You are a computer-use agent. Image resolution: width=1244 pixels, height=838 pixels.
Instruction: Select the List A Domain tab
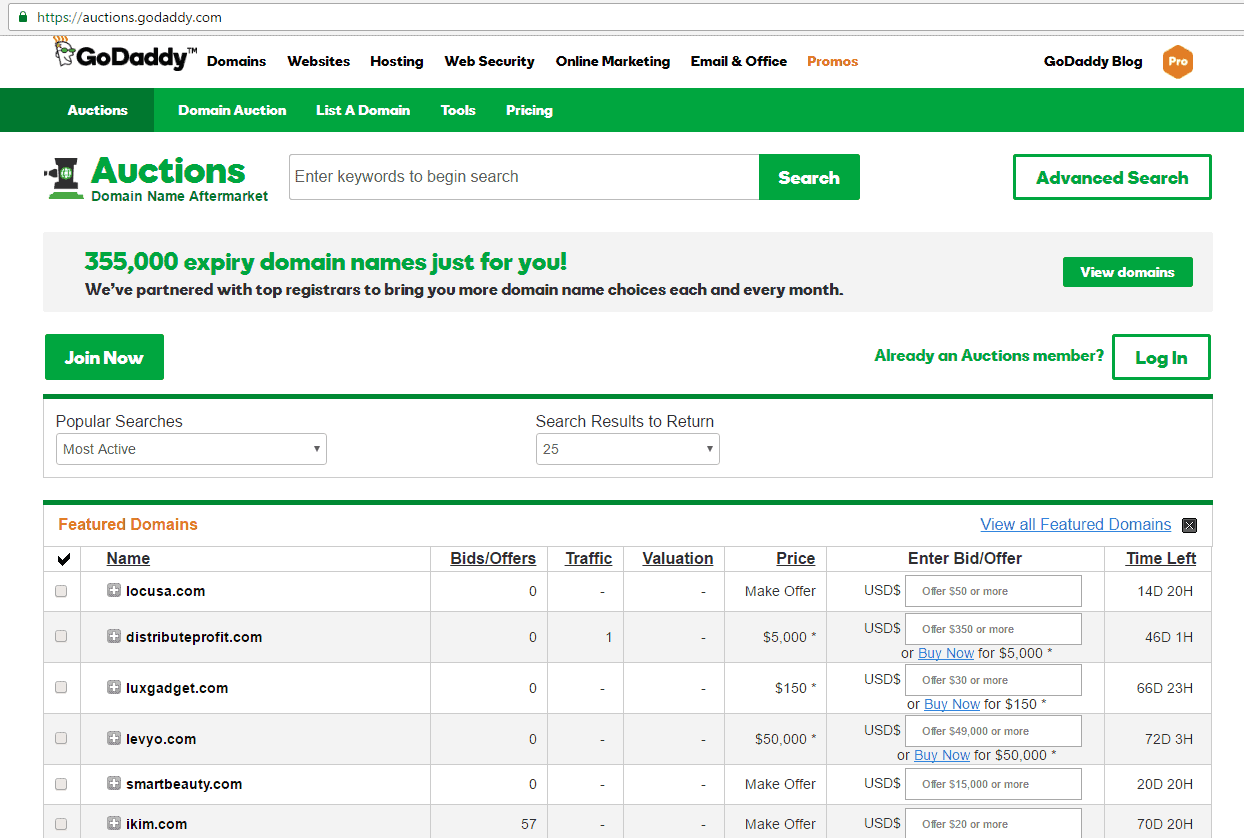(363, 110)
